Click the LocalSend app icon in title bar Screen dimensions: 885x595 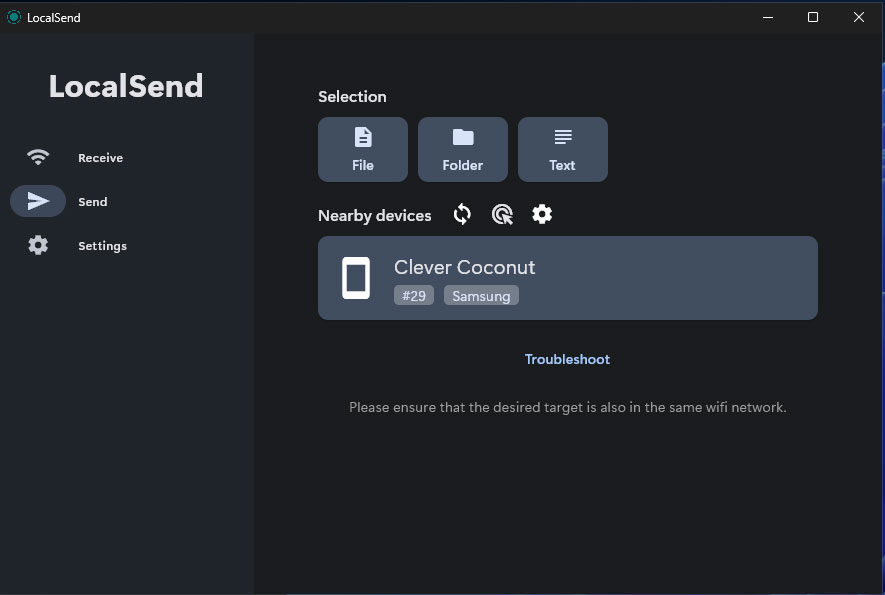(x=14, y=18)
